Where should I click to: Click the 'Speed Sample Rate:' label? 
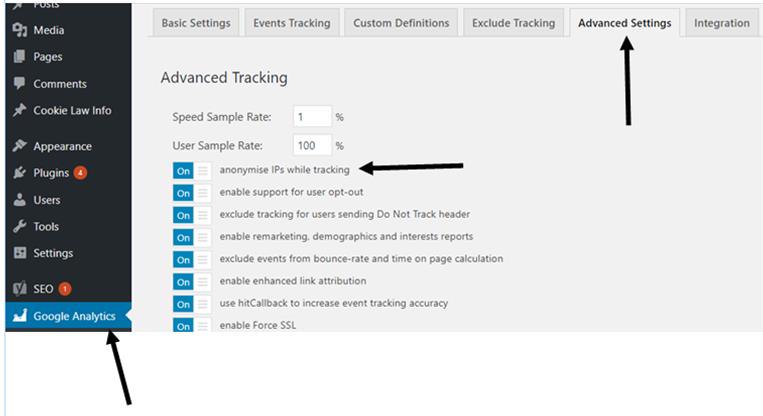coord(221,117)
